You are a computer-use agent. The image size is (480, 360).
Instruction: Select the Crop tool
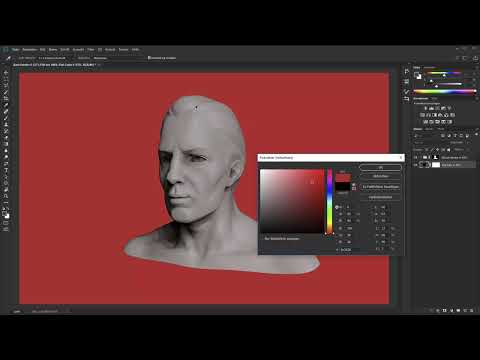point(6,98)
